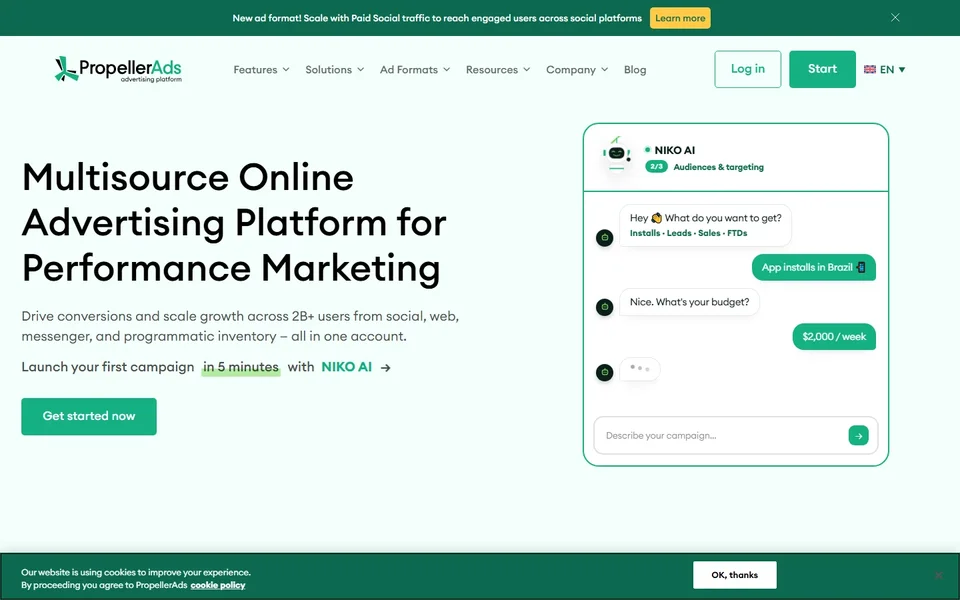Click the UK flag language icon
The height and width of the screenshot is (600, 960).
coord(869,69)
